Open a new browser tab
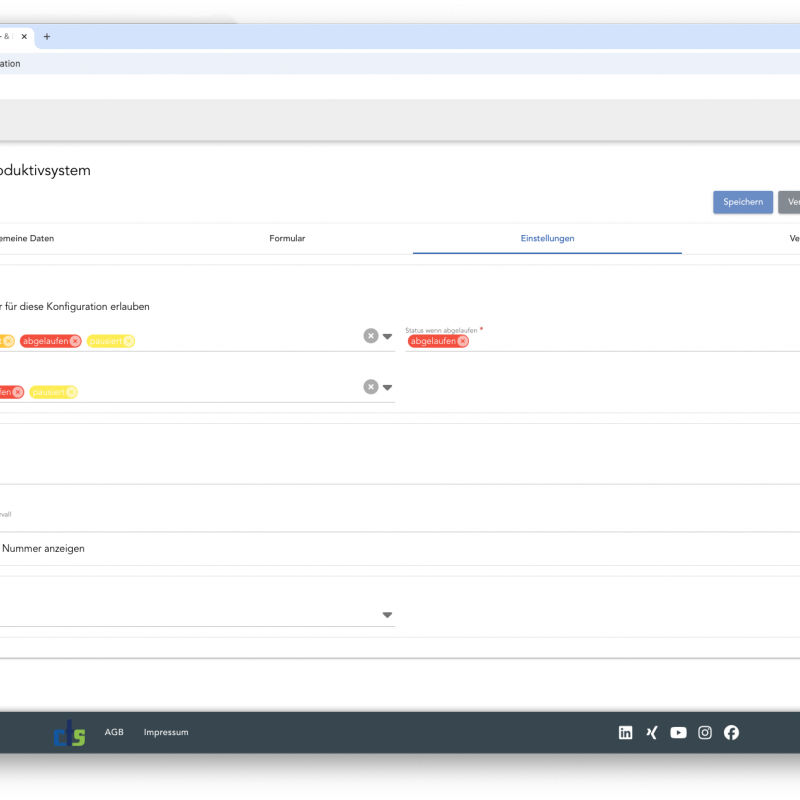Image resolution: width=800 pixels, height=800 pixels. (46, 37)
